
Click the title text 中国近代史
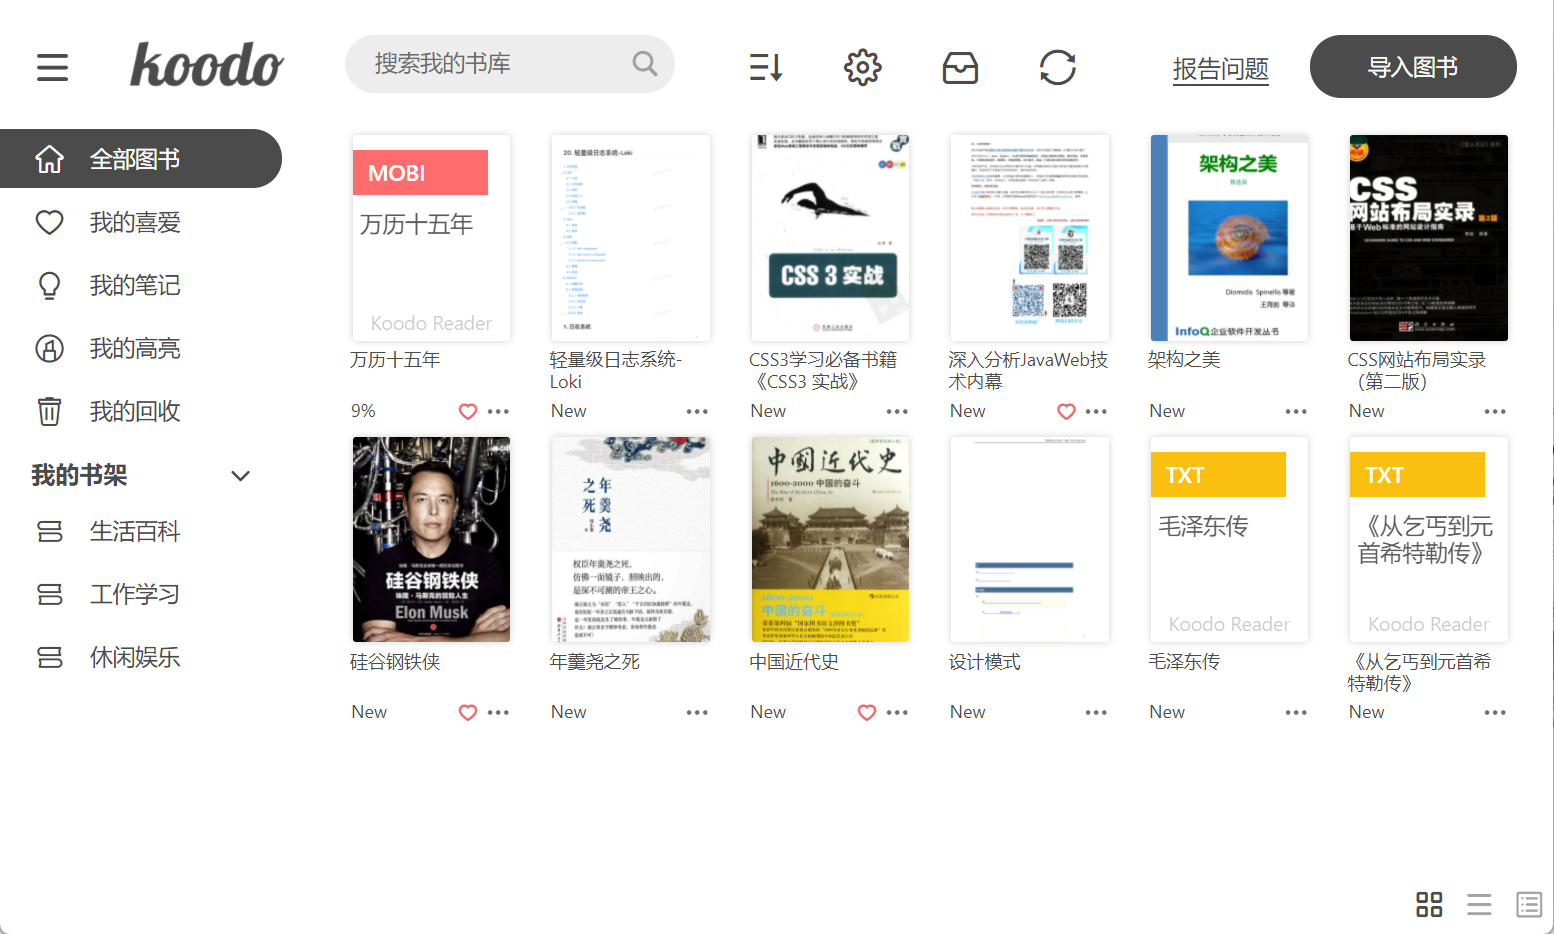click(x=795, y=662)
